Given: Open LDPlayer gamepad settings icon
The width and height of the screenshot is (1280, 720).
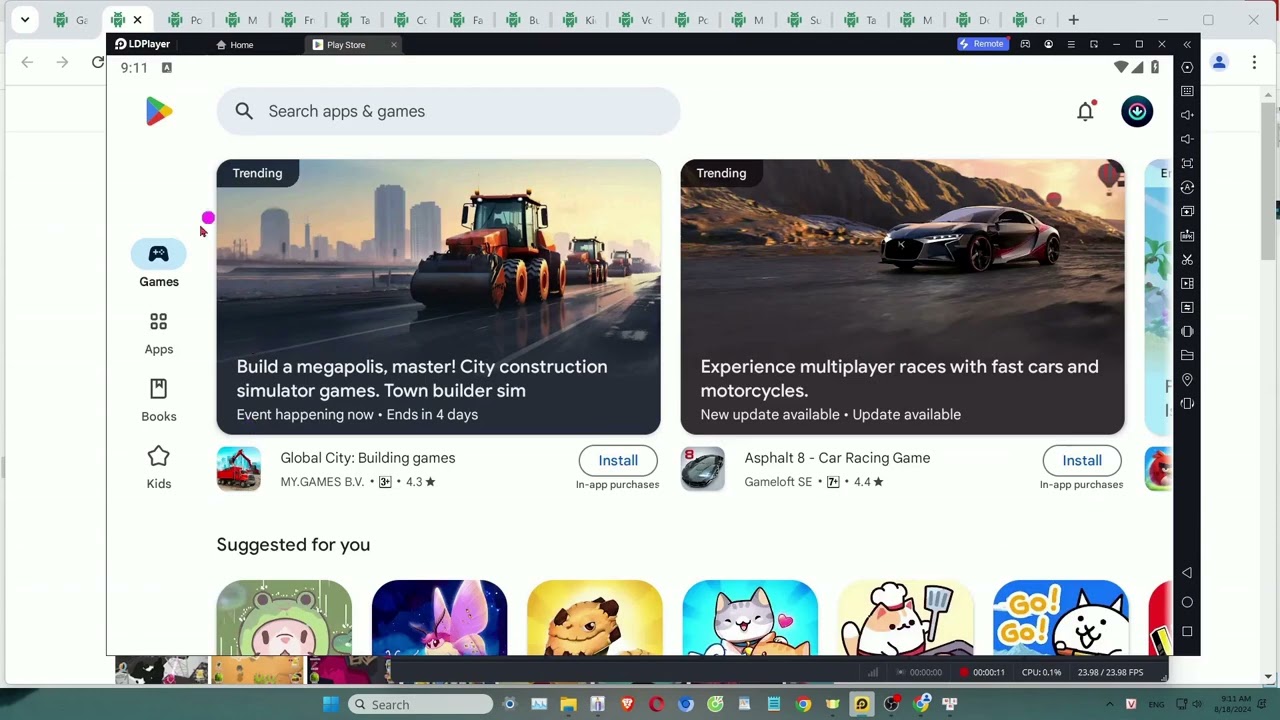Looking at the screenshot, I should coord(1025,44).
